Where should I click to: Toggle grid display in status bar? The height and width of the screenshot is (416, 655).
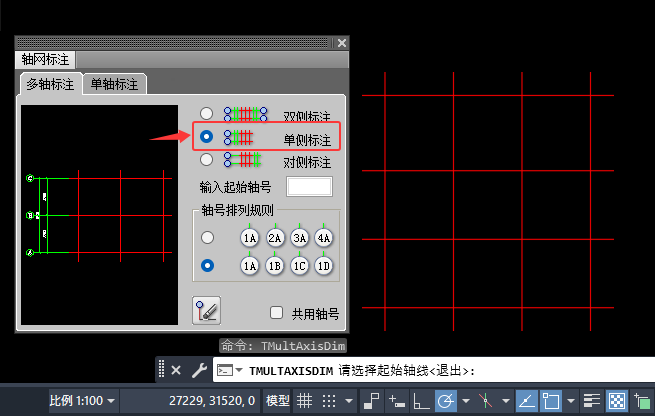pos(304,401)
